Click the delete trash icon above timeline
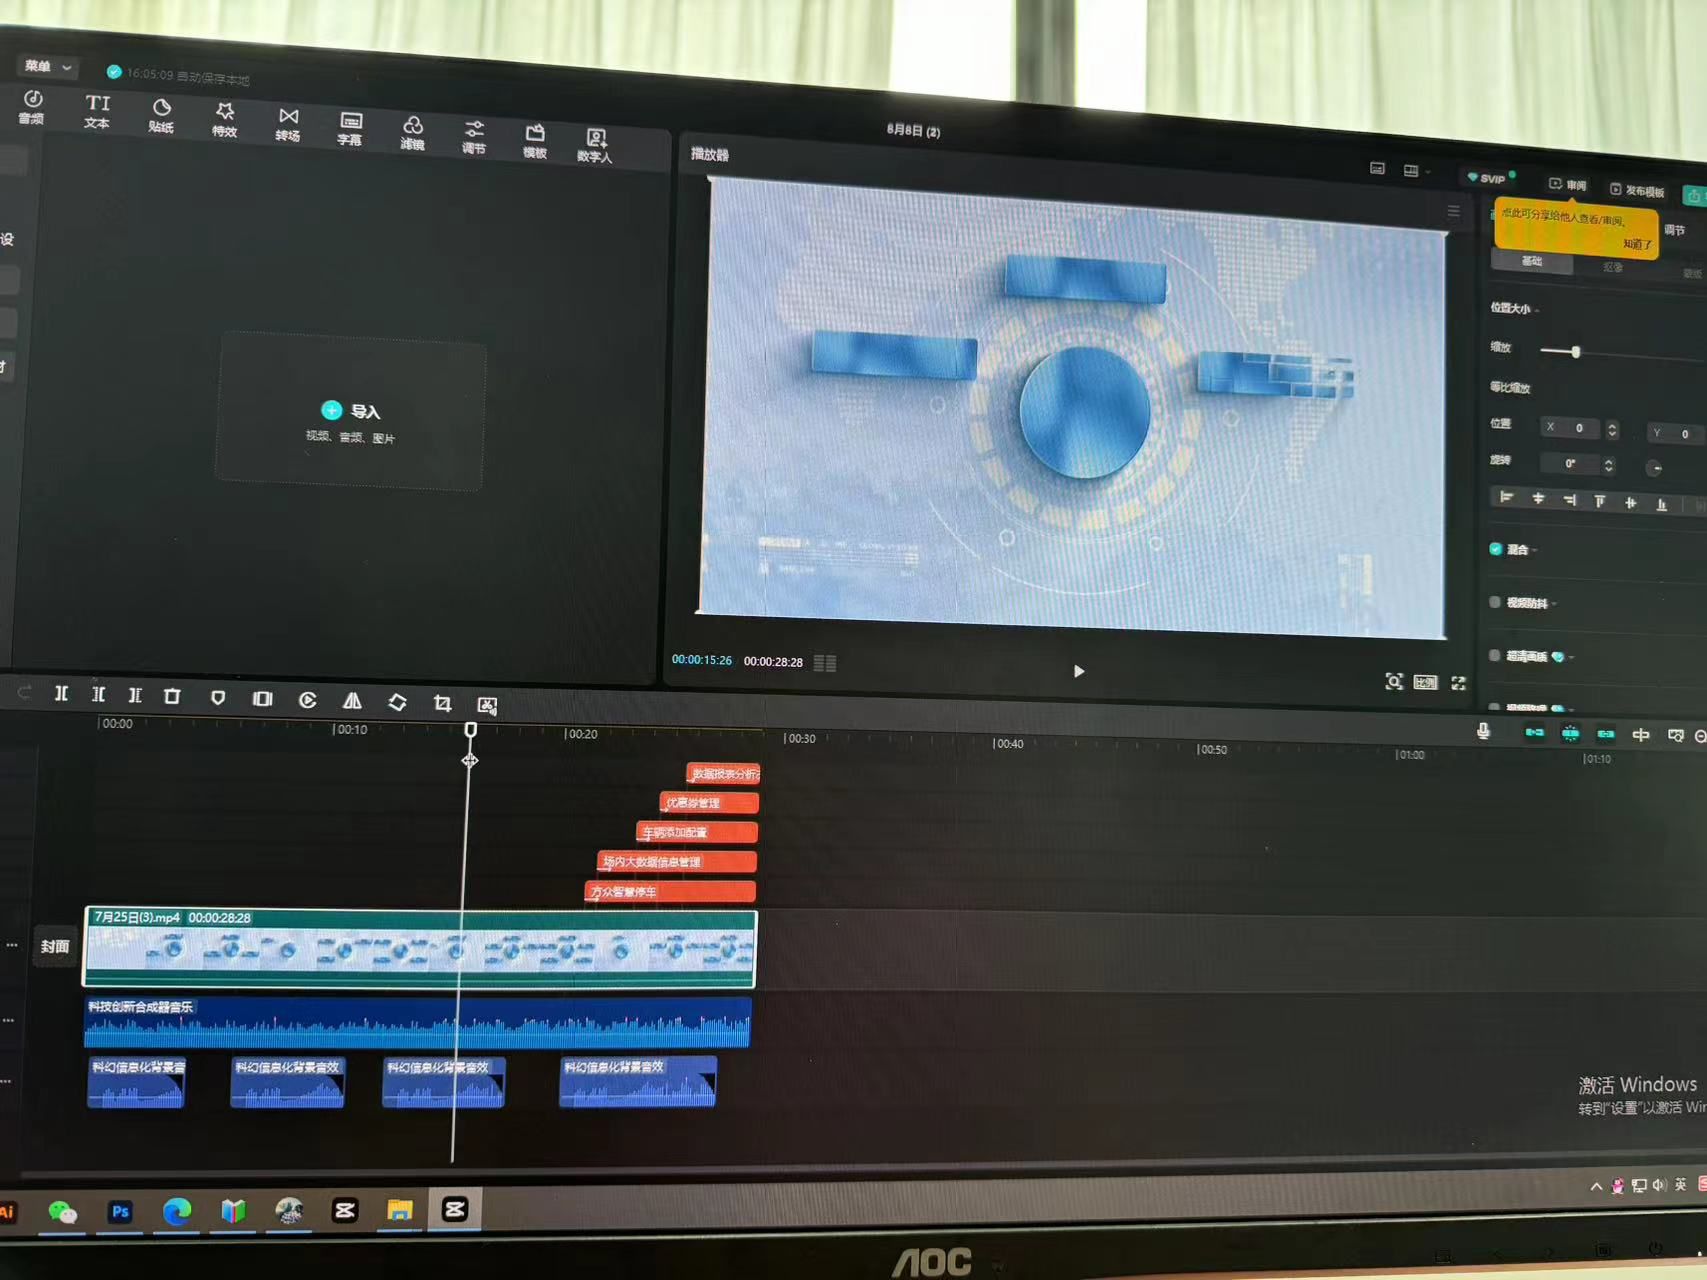The width and height of the screenshot is (1707, 1280). tap(172, 696)
